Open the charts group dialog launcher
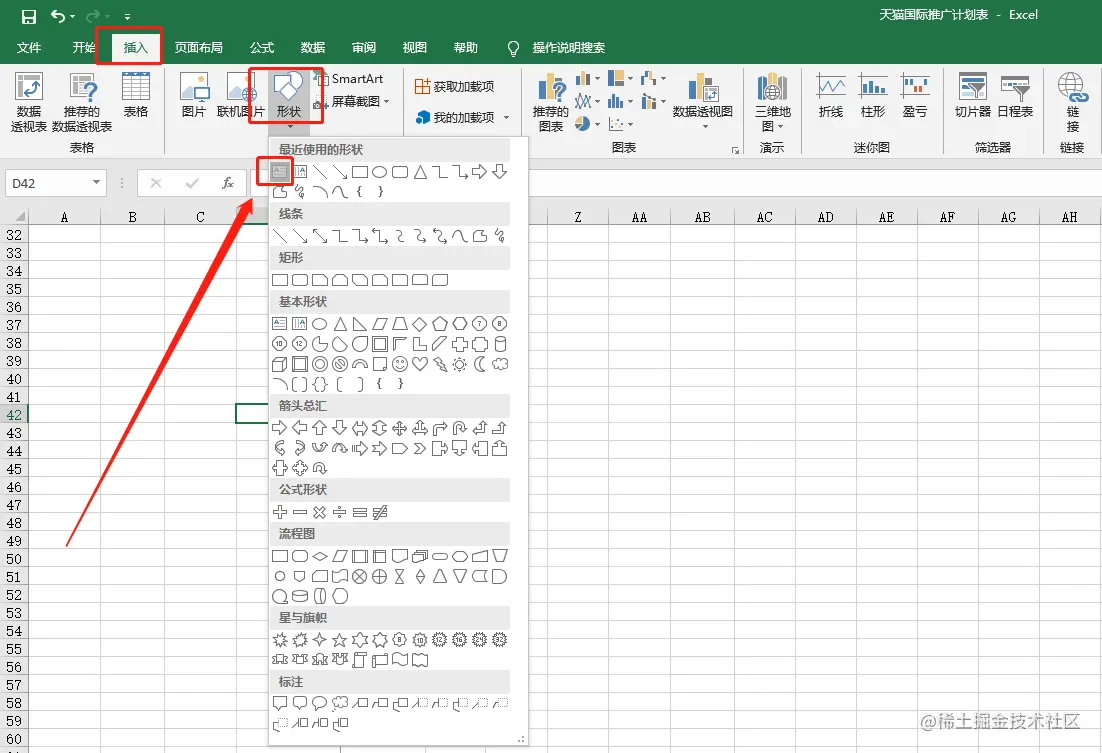The width and height of the screenshot is (1102, 753). [735, 150]
